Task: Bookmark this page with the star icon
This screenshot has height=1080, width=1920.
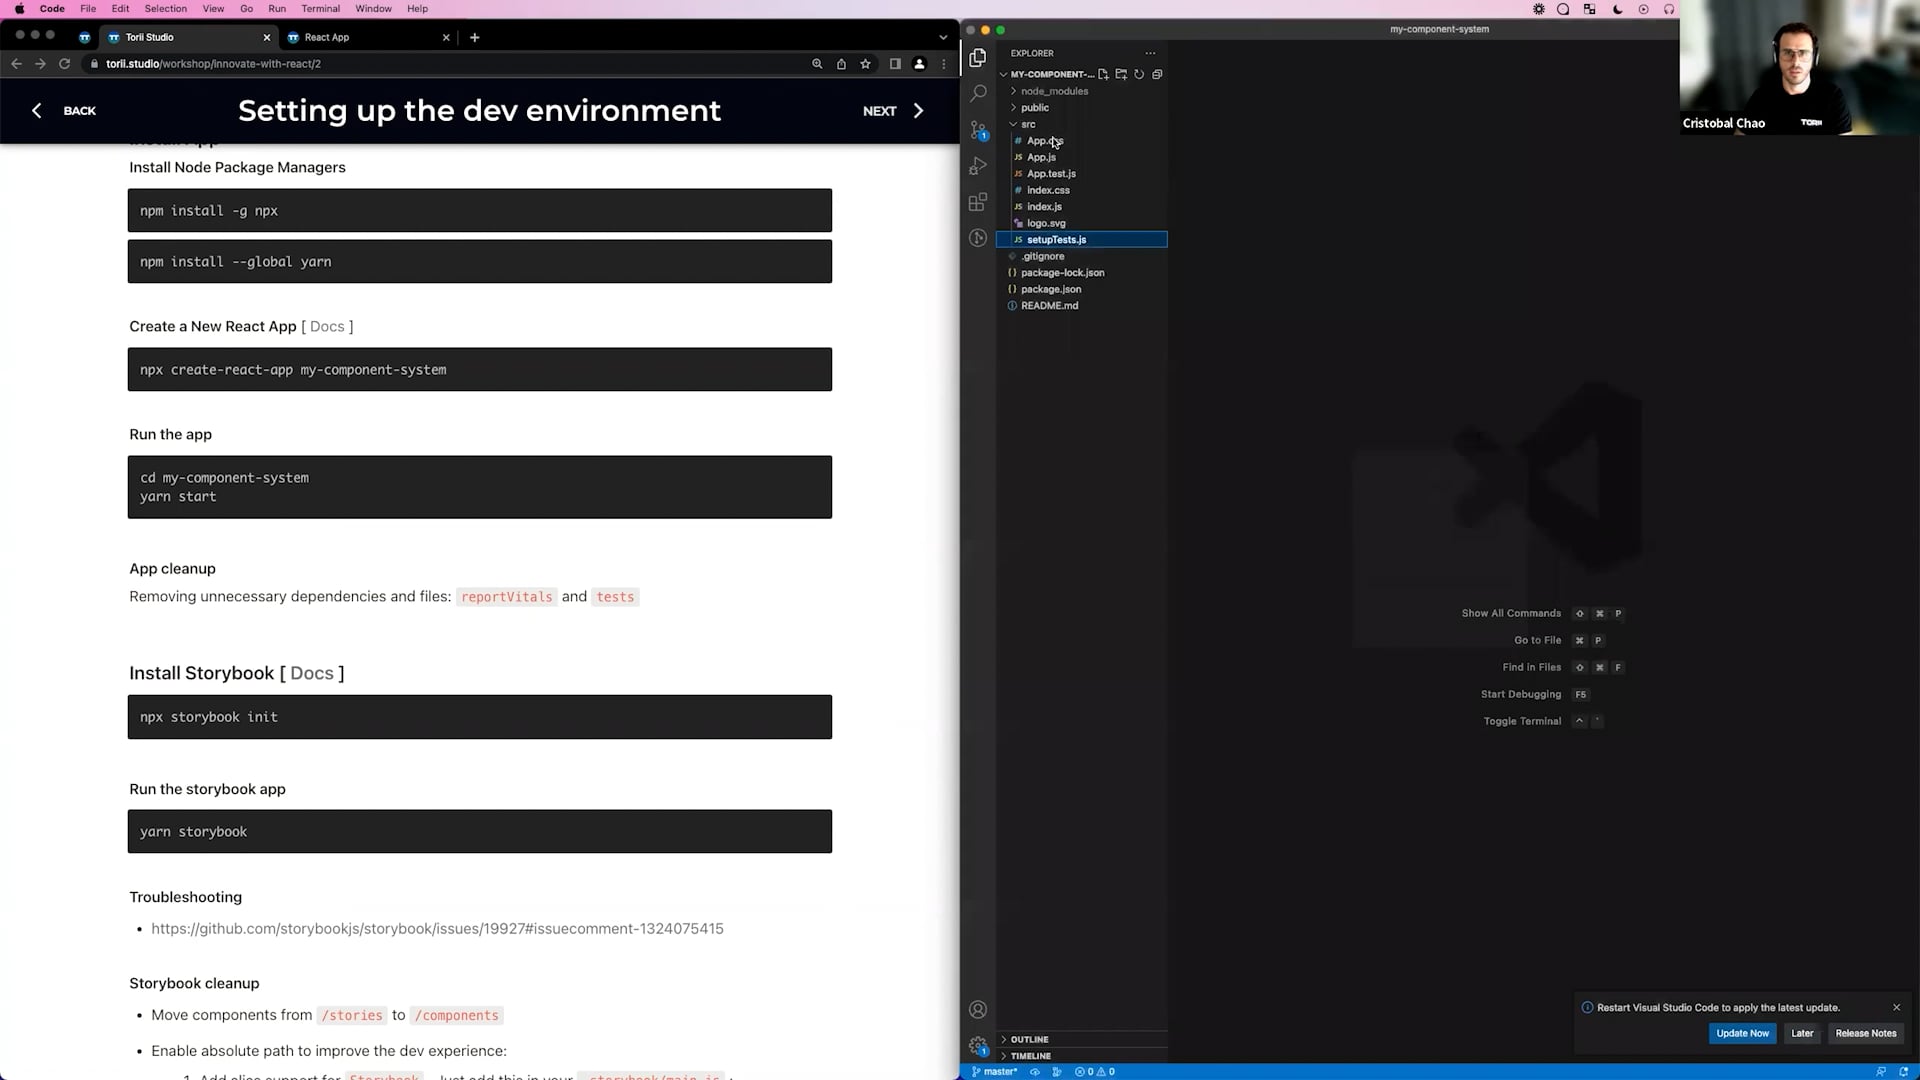Action: 865,64
